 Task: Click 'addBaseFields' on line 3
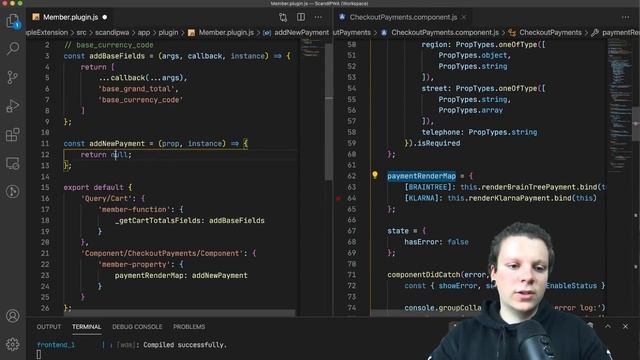tap(117, 56)
